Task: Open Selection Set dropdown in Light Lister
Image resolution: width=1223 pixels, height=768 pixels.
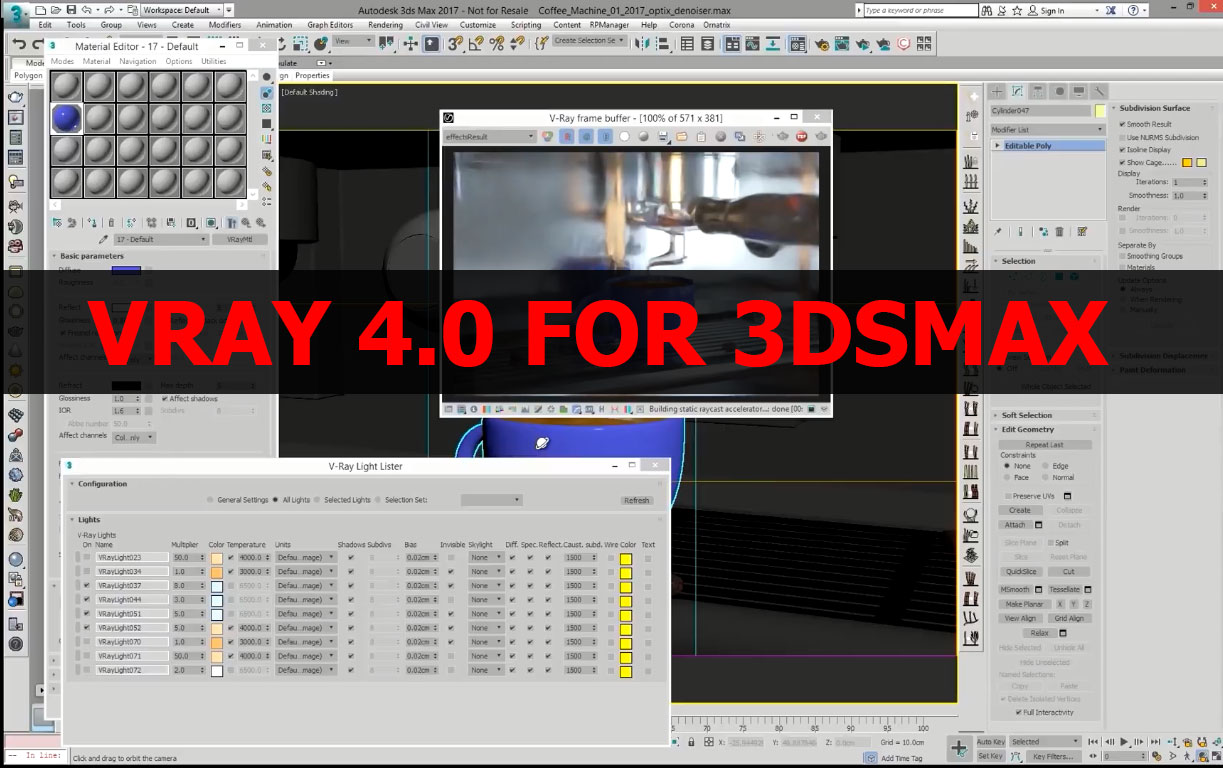Action: click(491, 500)
